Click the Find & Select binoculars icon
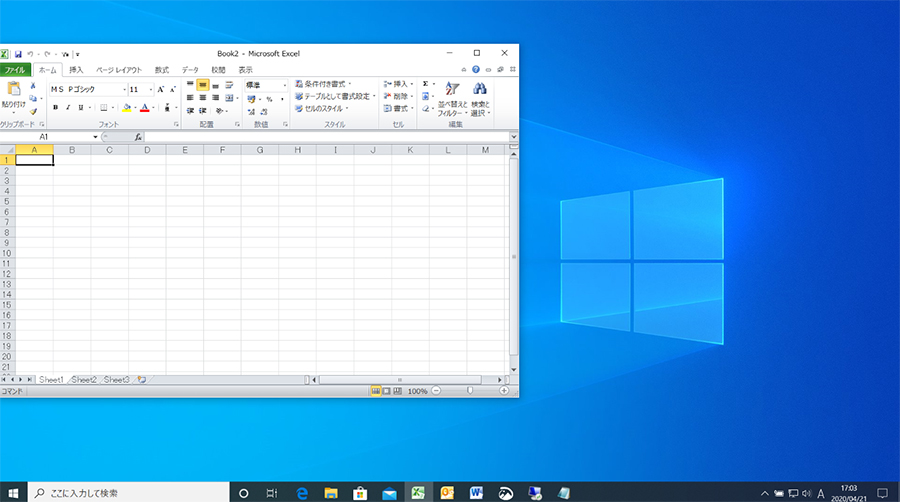 pyautogui.click(x=480, y=90)
